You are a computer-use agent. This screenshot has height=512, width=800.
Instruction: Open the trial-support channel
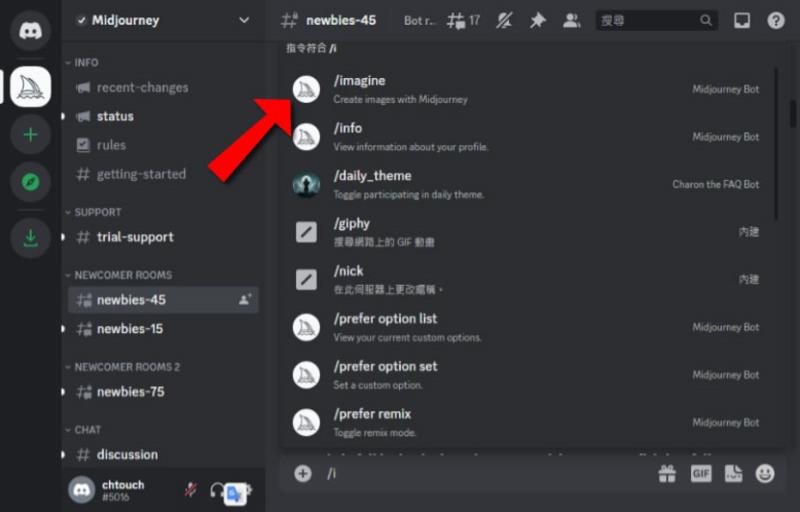pos(163,237)
